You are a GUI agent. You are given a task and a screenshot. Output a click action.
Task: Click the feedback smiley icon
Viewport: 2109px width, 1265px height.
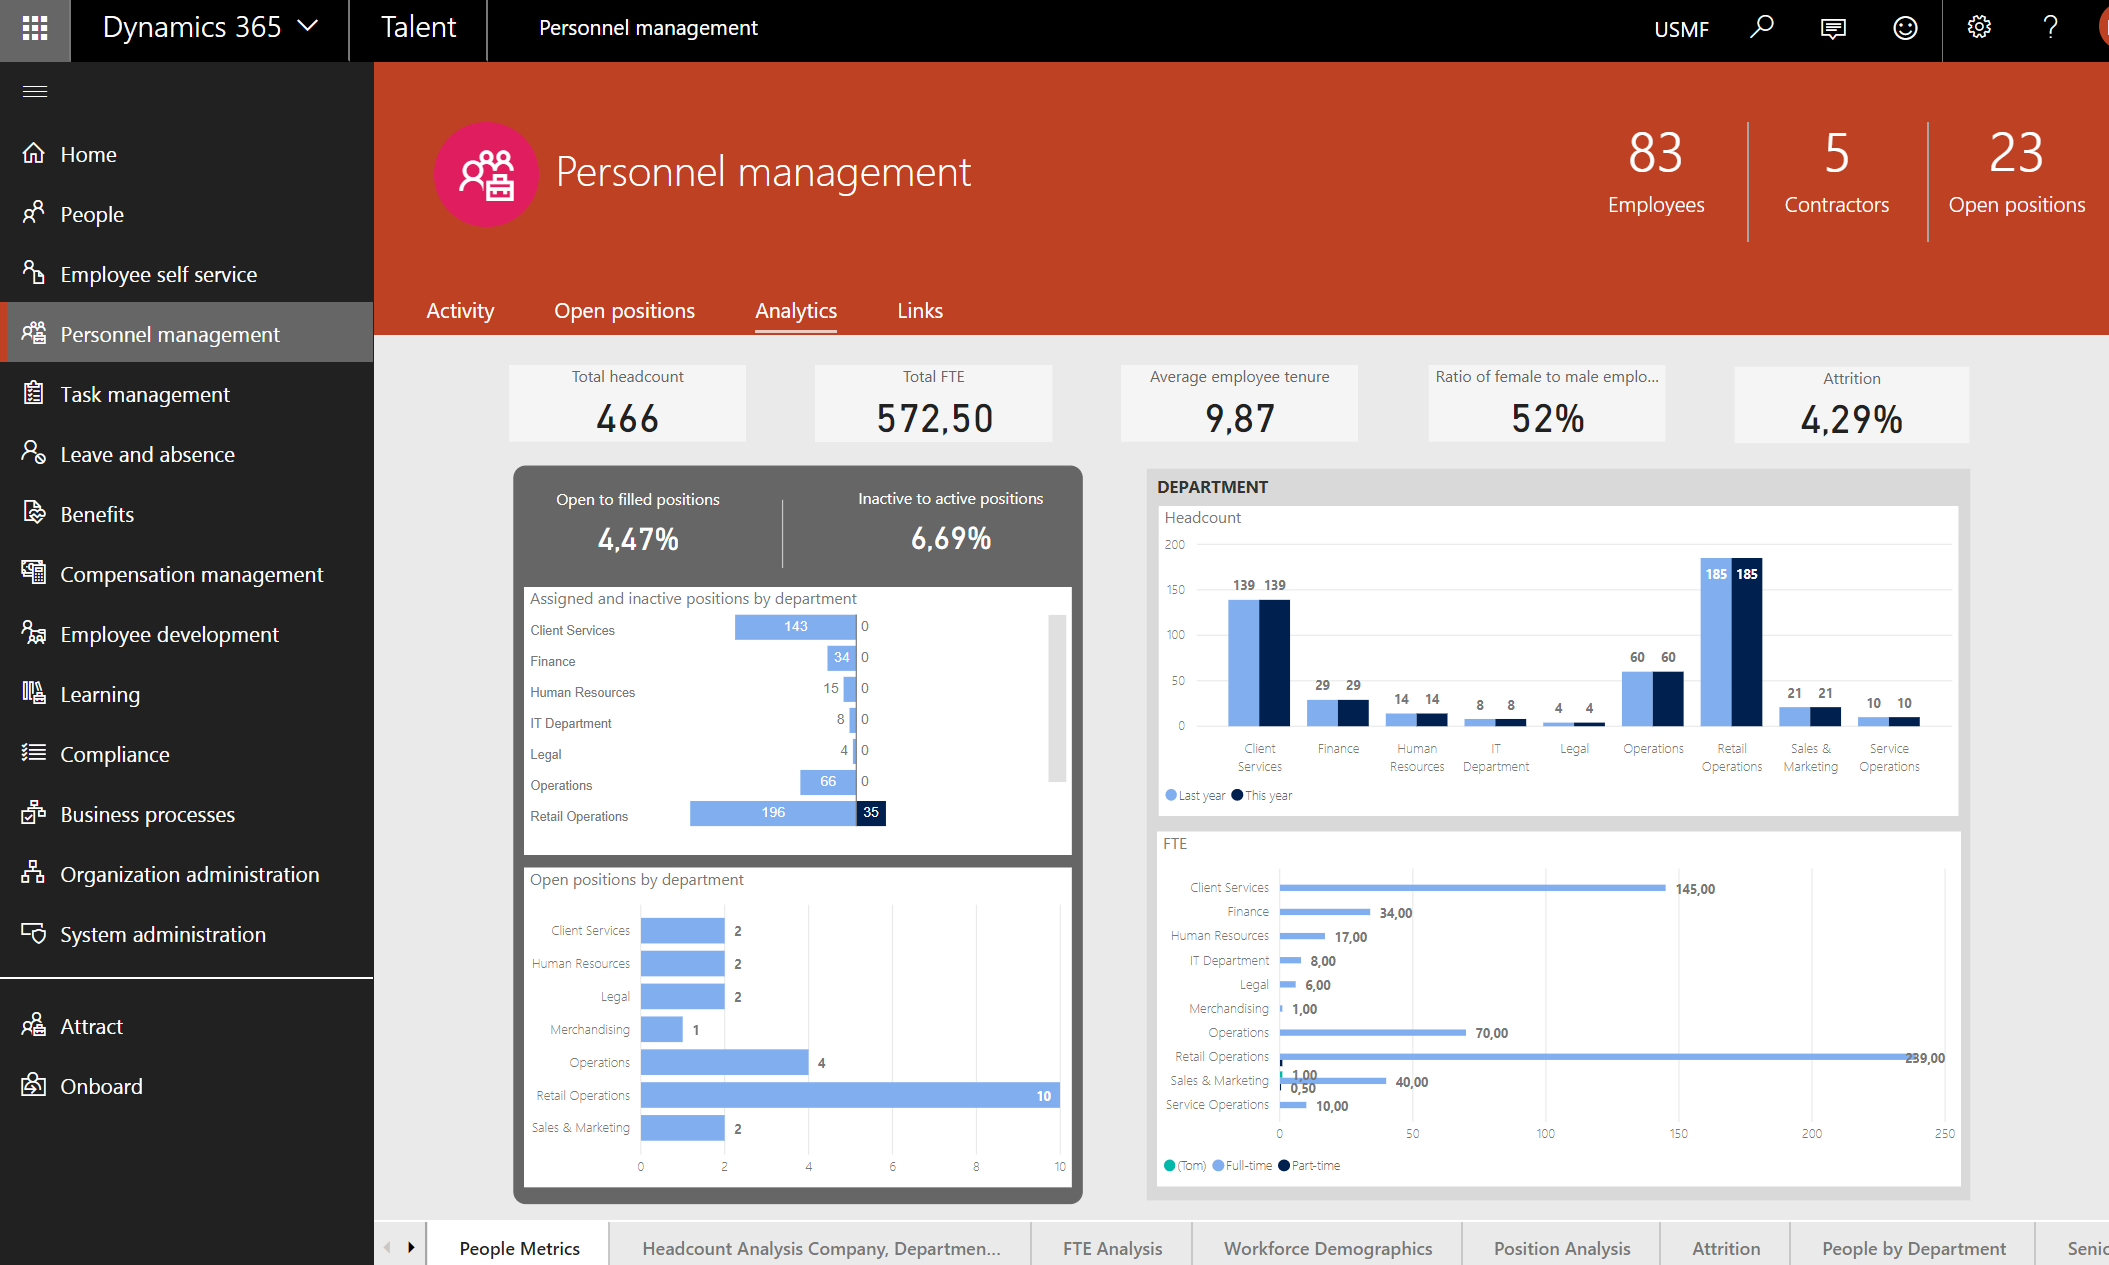1905,28
